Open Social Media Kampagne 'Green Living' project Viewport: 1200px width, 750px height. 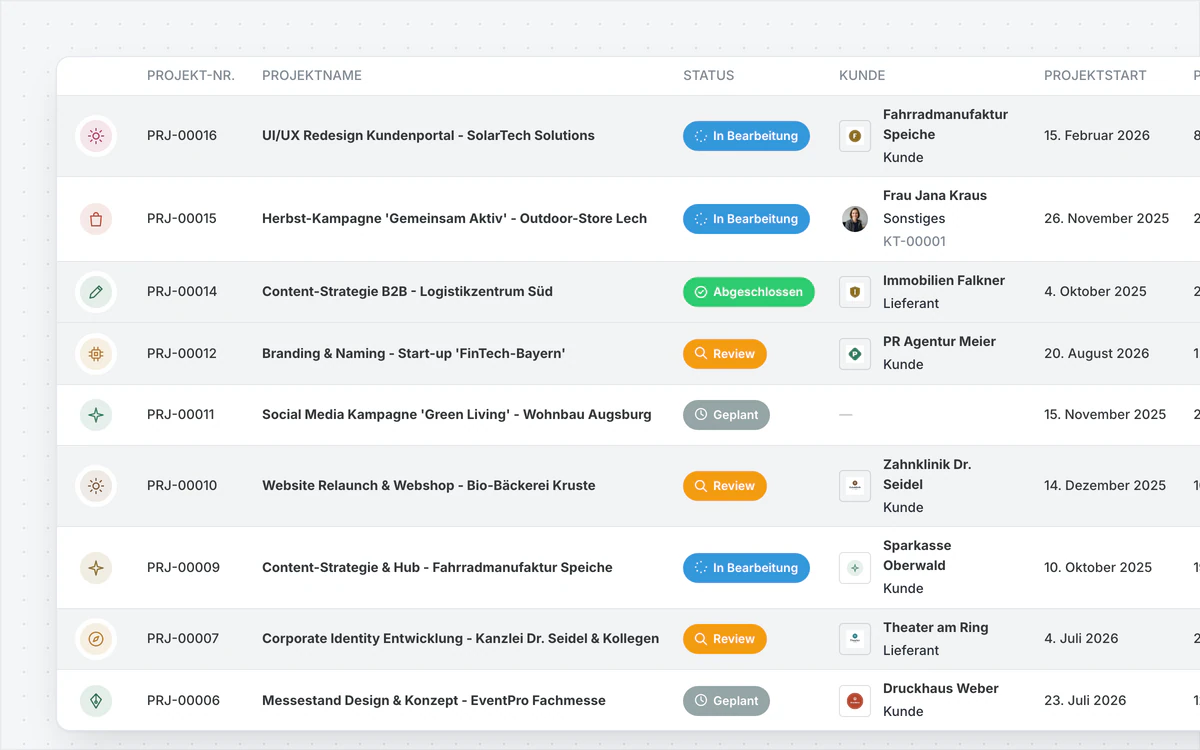click(x=456, y=415)
